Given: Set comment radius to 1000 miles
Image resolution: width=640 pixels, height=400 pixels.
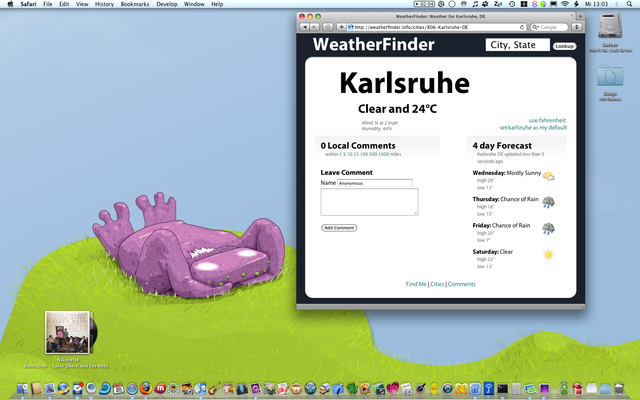Looking at the screenshot, I should pyautogui.click(x=383, y=154).
